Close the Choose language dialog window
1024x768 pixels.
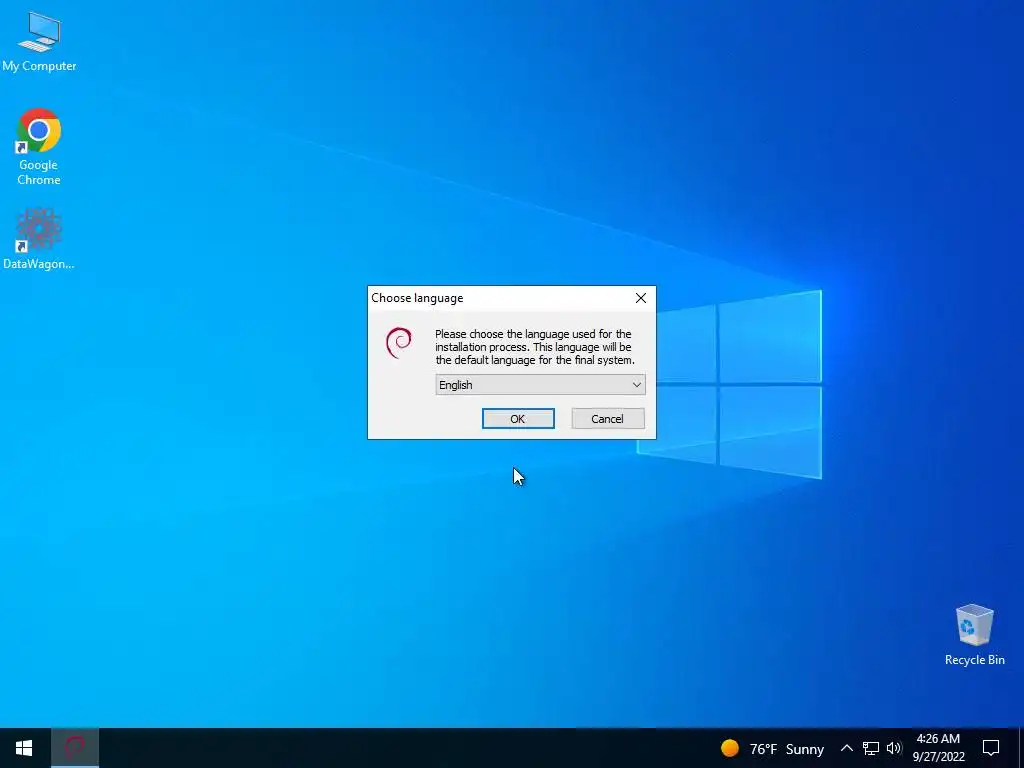click(641, 298)
